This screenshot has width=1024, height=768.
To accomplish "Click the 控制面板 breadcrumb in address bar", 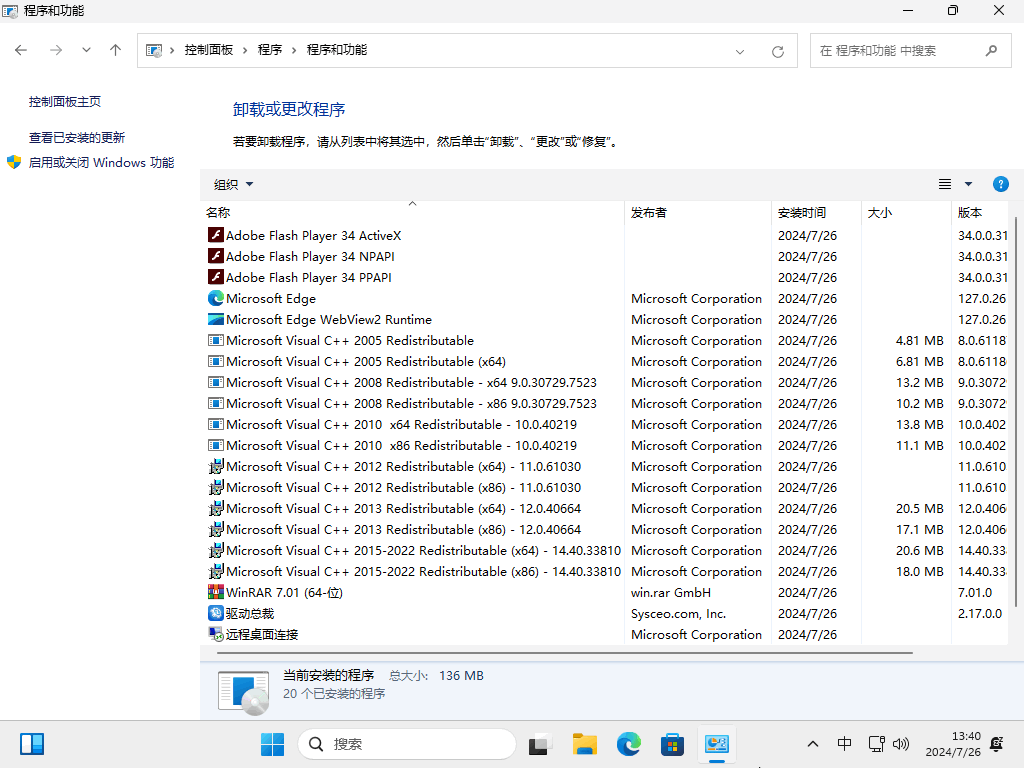I will coord(208,50).
